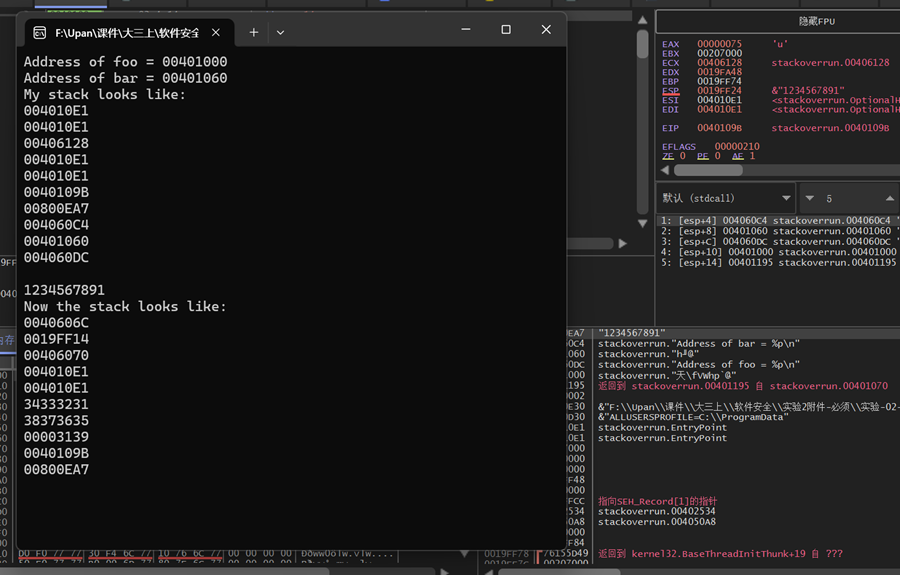The height and width of the screenshot is (575, 900).
Task: Open the 默认 (stdcall) calling convention dropdown
Action: pos(727,198)
